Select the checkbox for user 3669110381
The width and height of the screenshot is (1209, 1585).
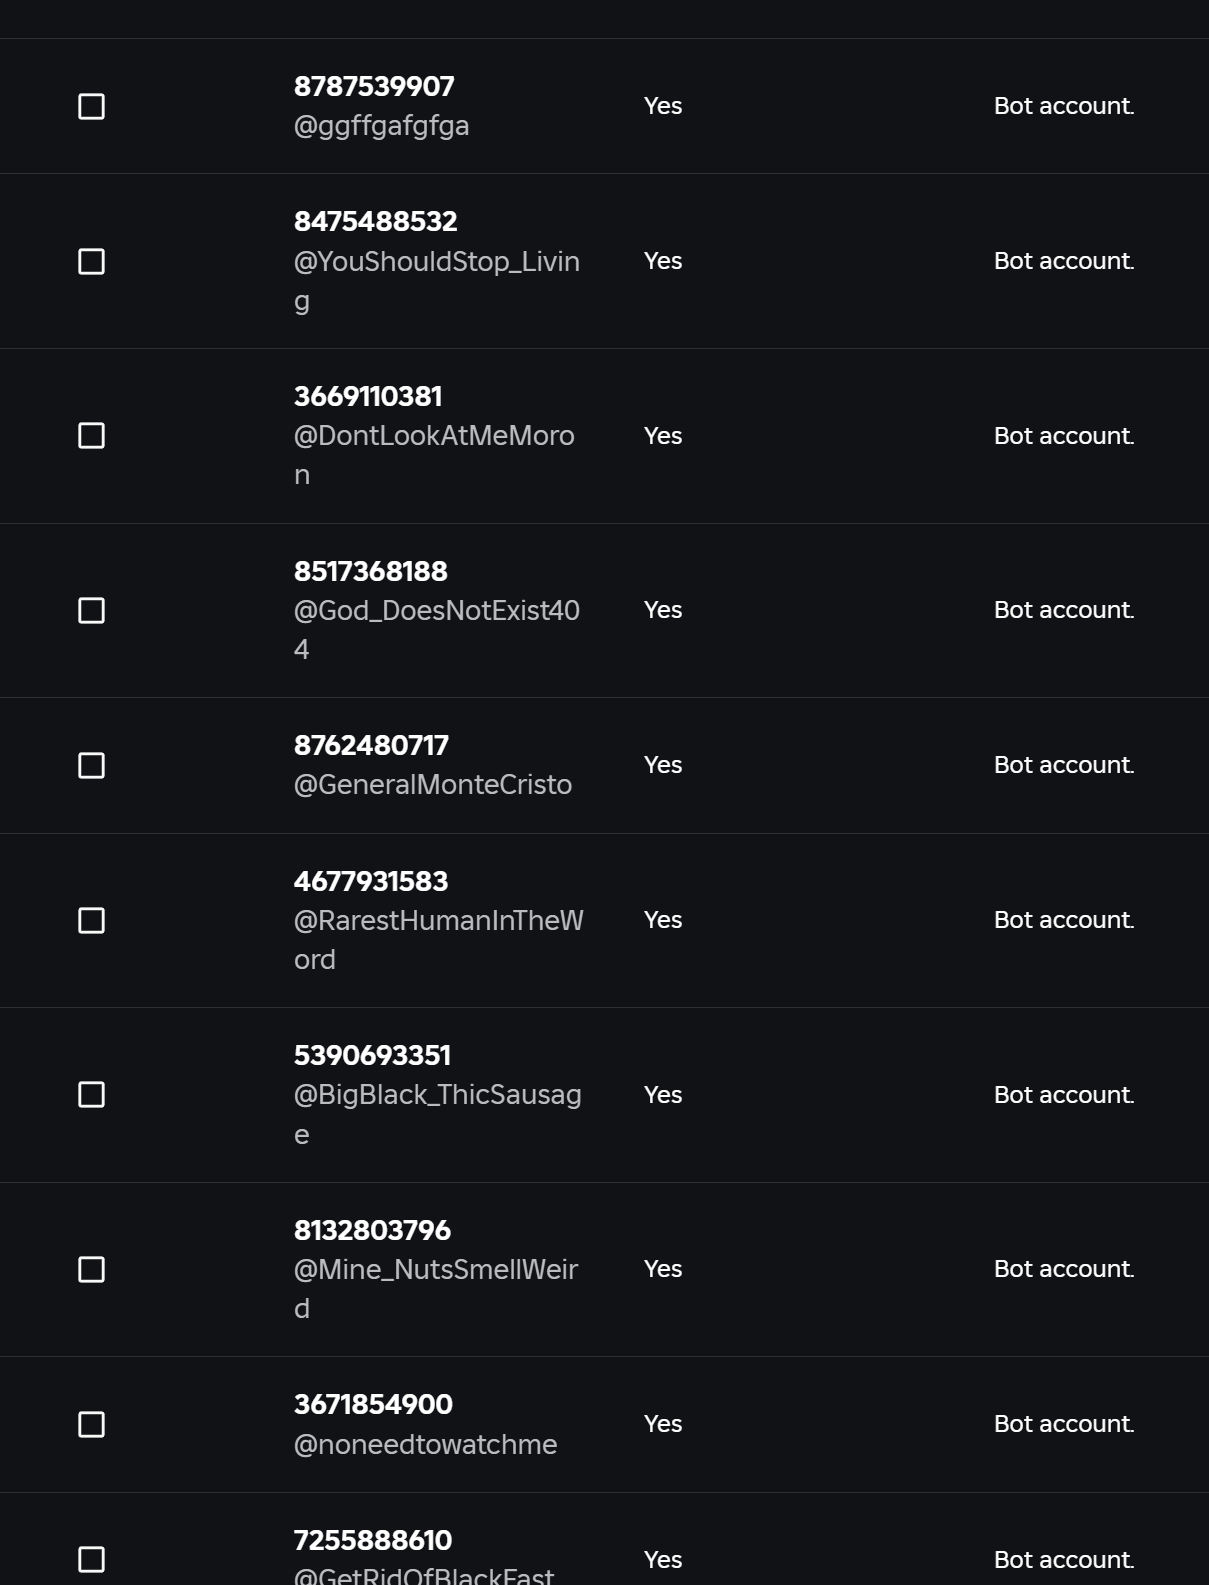[x=91, y=435]
